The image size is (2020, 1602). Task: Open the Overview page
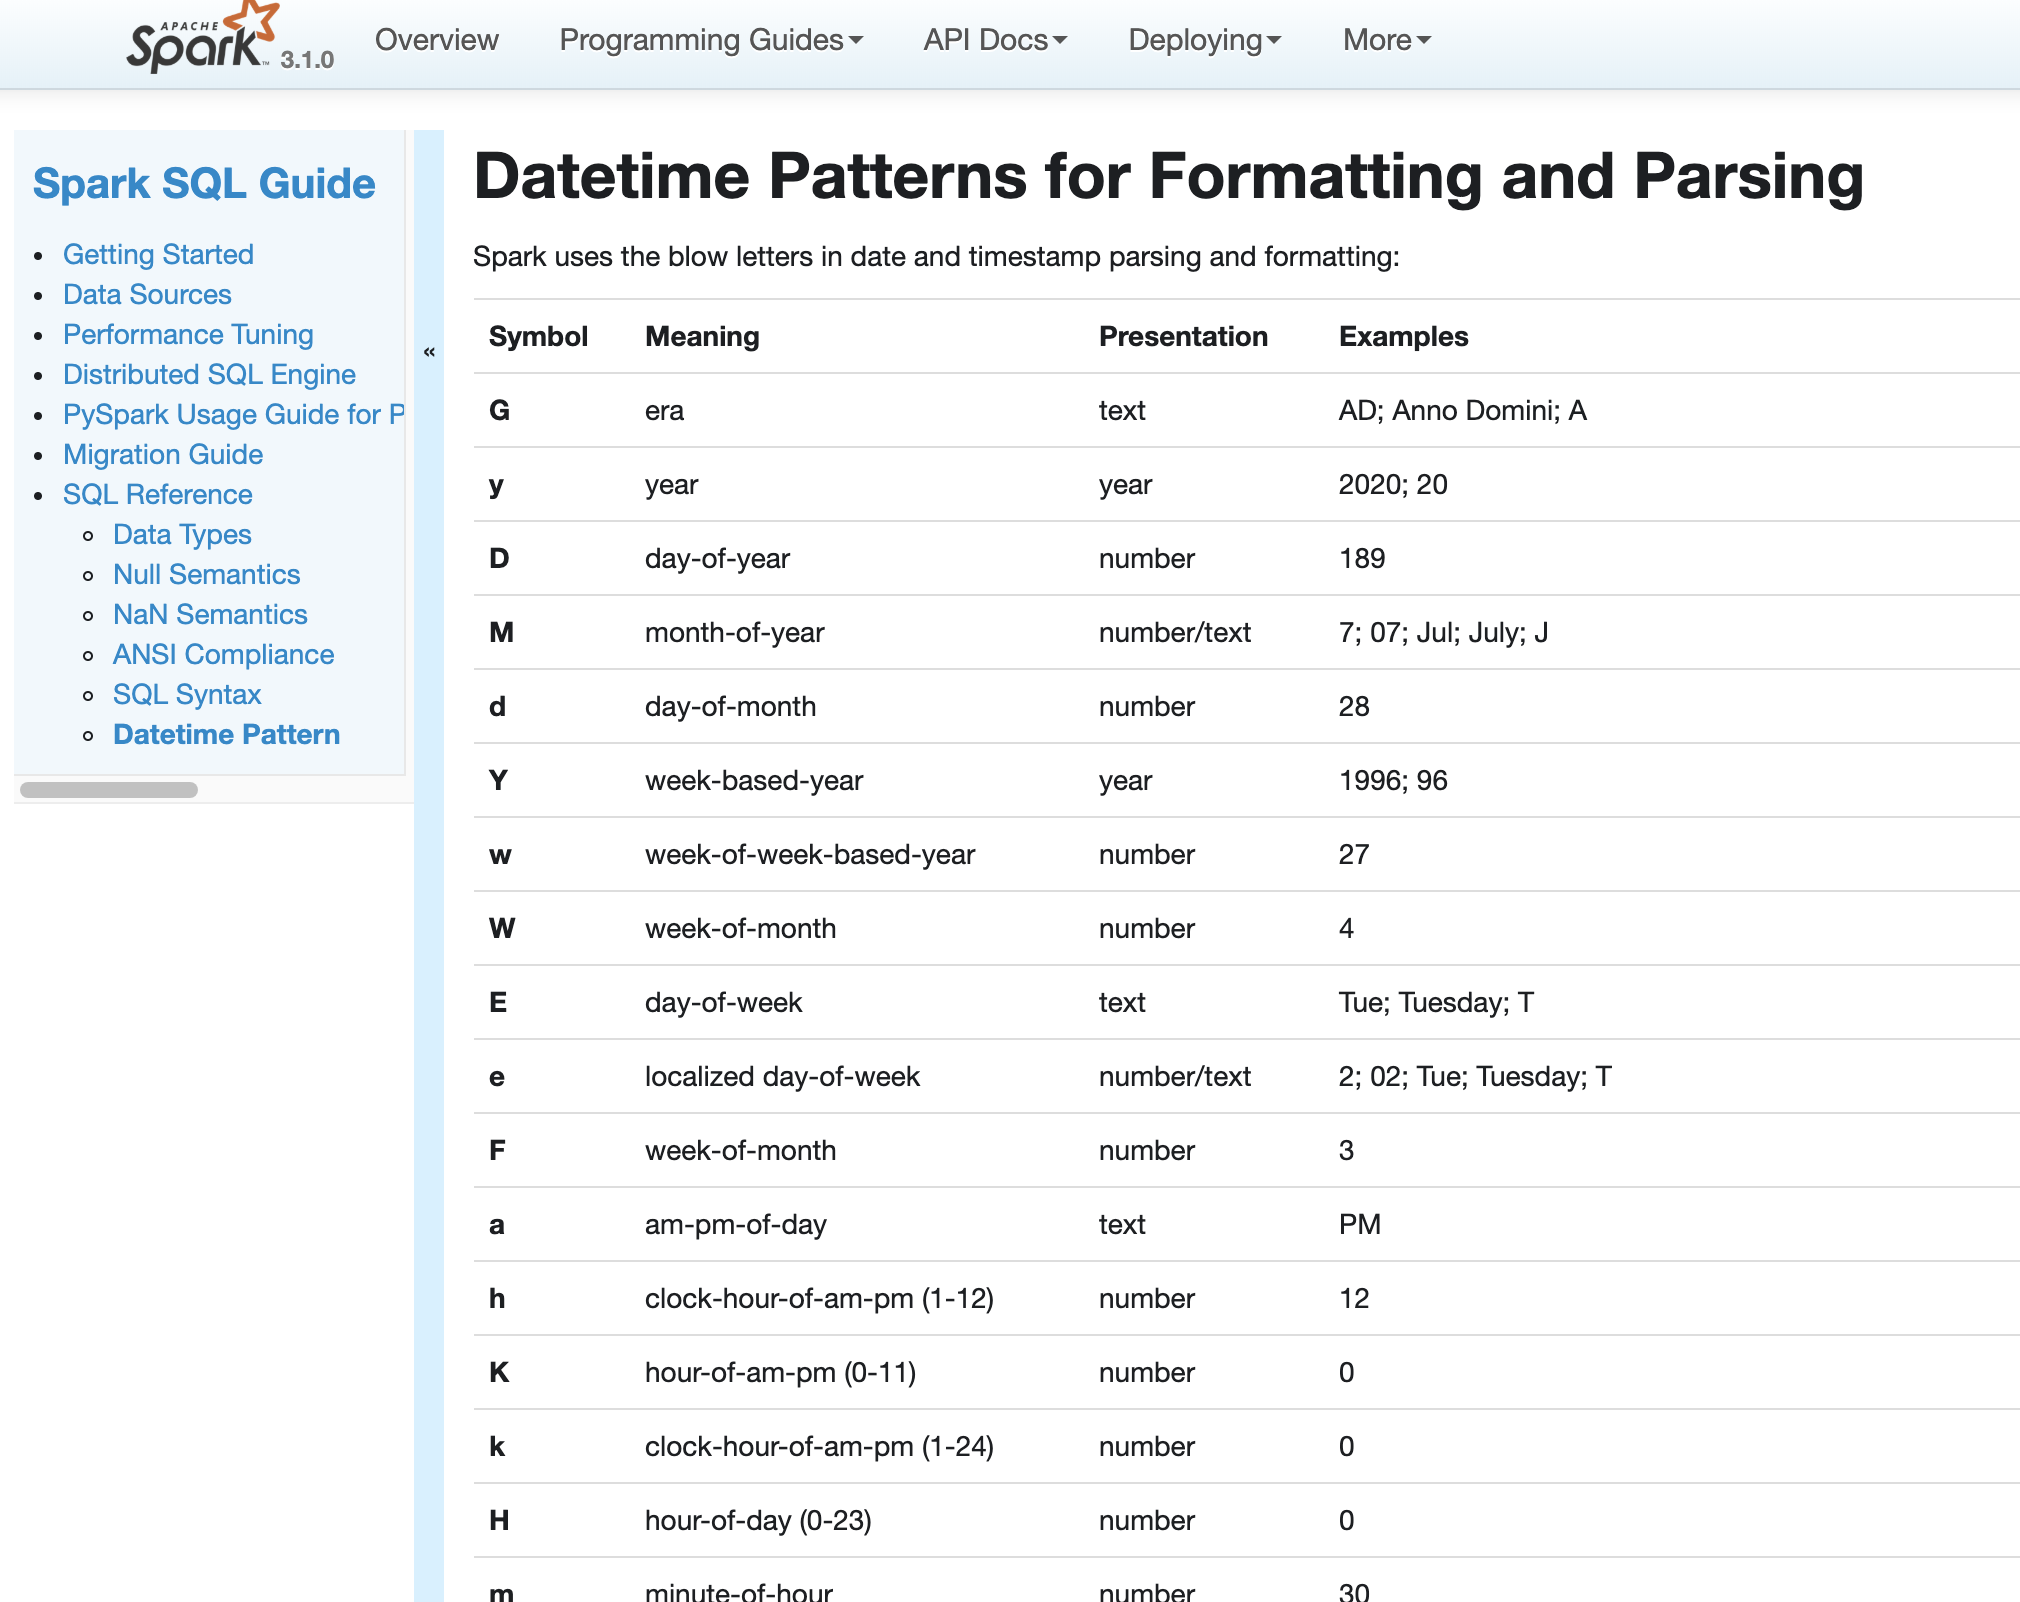point(436,40)
